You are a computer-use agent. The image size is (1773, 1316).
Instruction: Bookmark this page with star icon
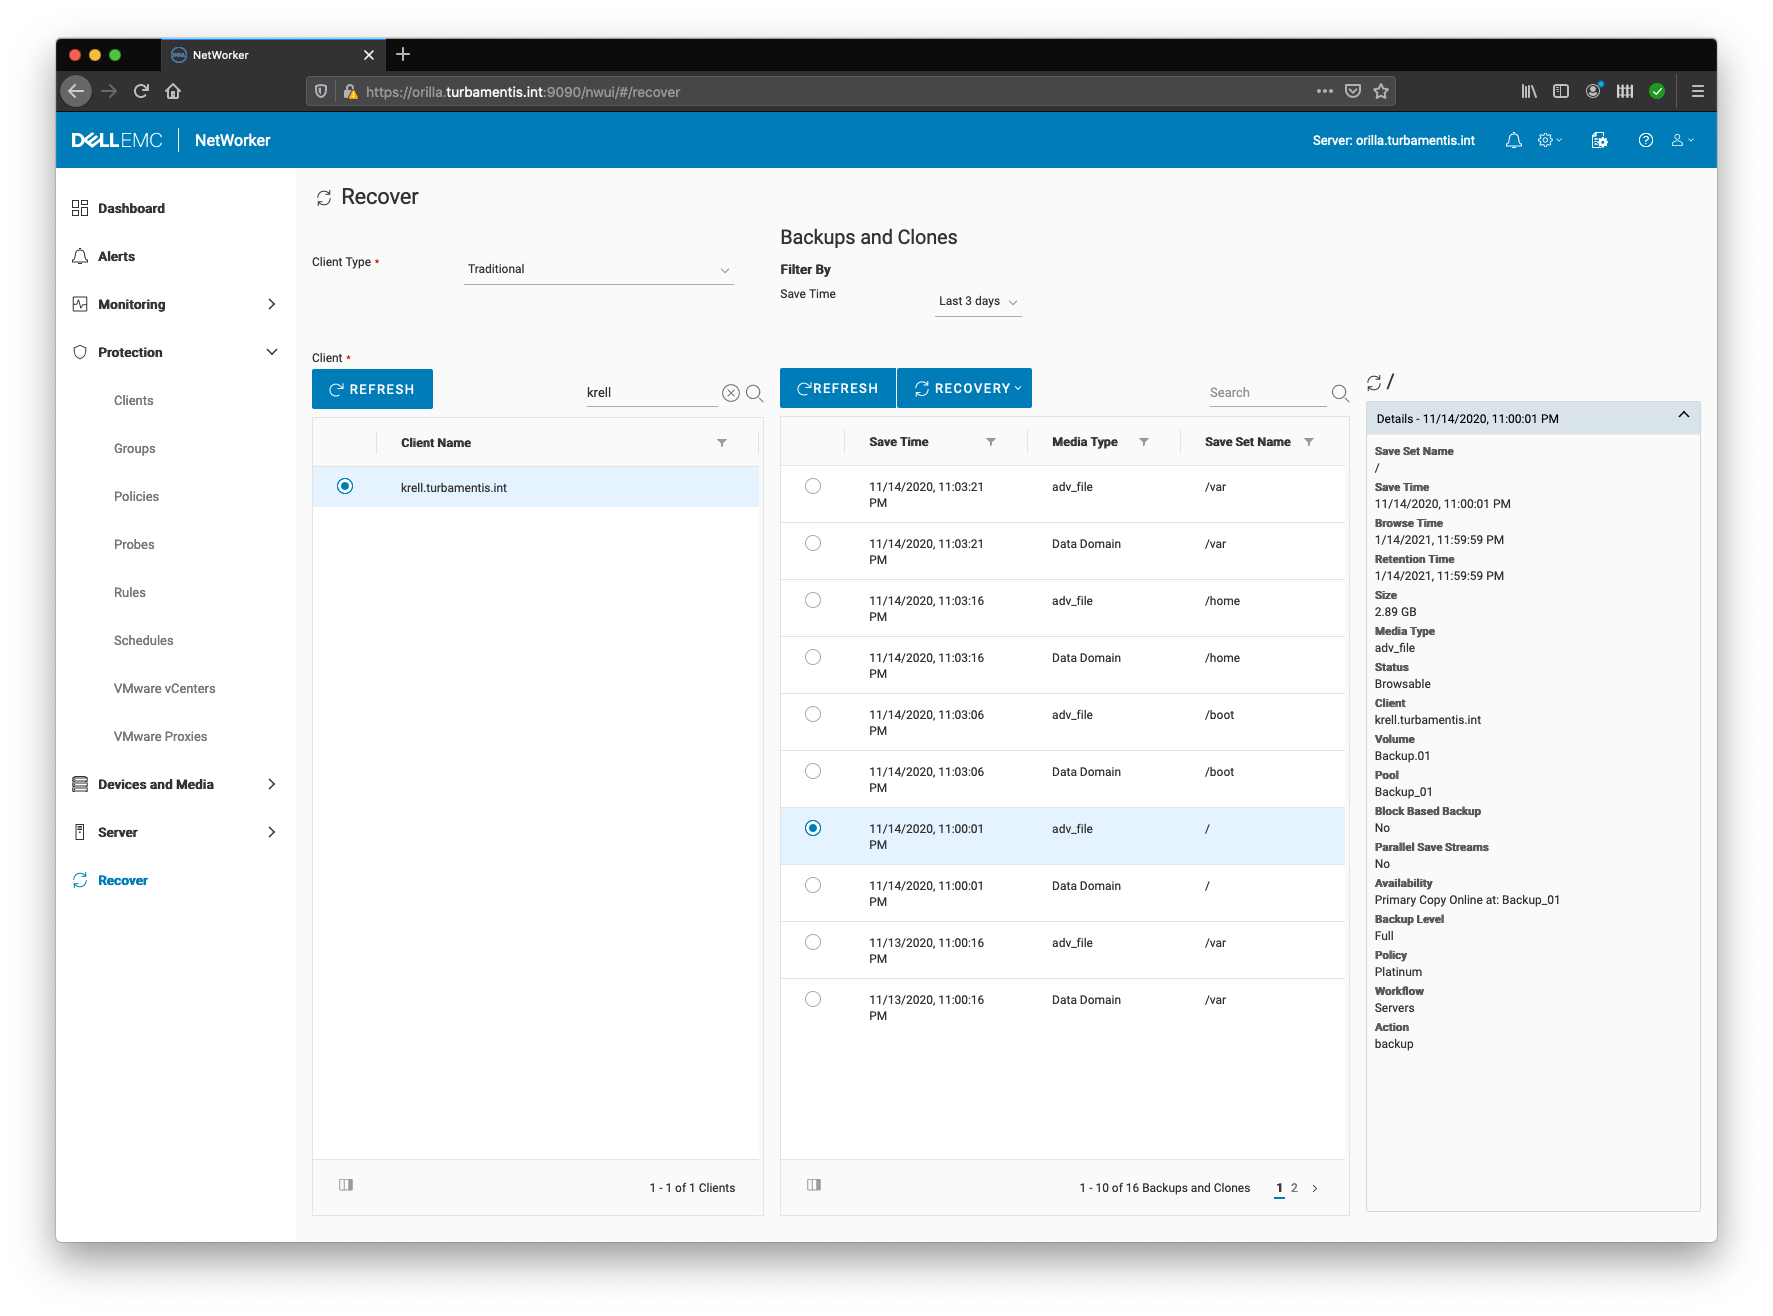pos(1381,91)
